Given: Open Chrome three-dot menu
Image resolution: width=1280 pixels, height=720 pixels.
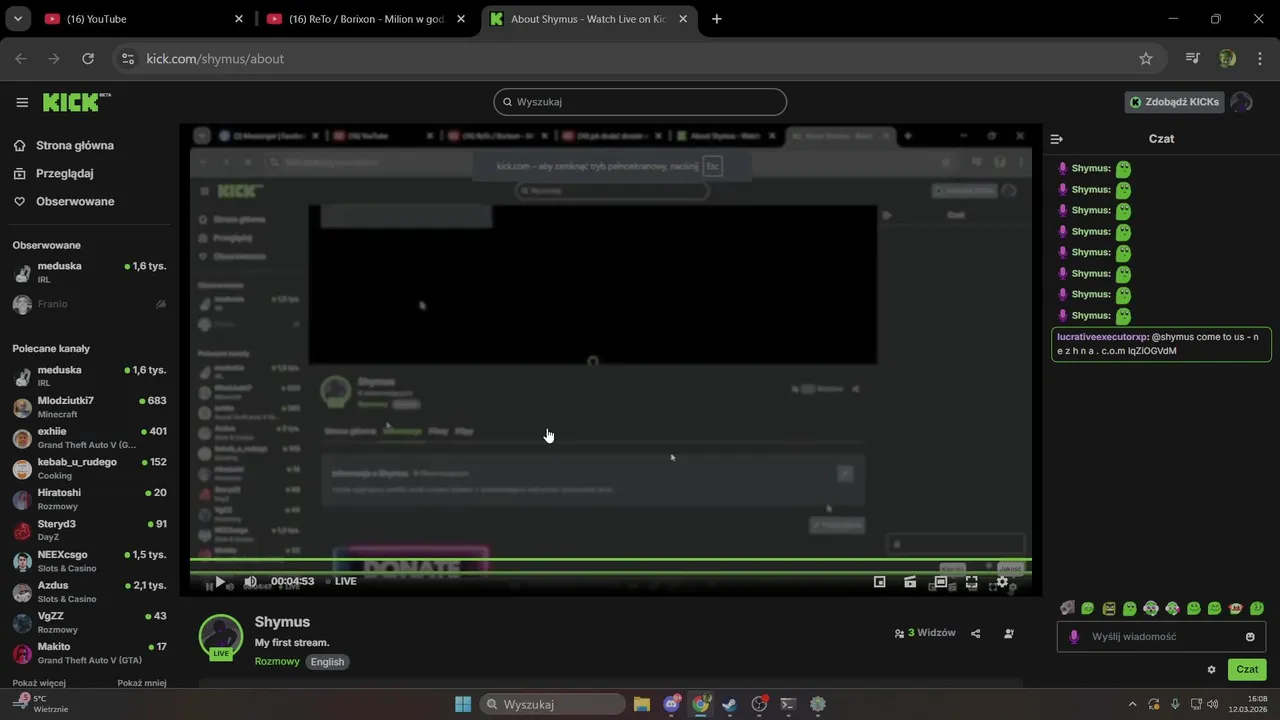Looking at the screenshot, I should click(x=1259, y=59).
